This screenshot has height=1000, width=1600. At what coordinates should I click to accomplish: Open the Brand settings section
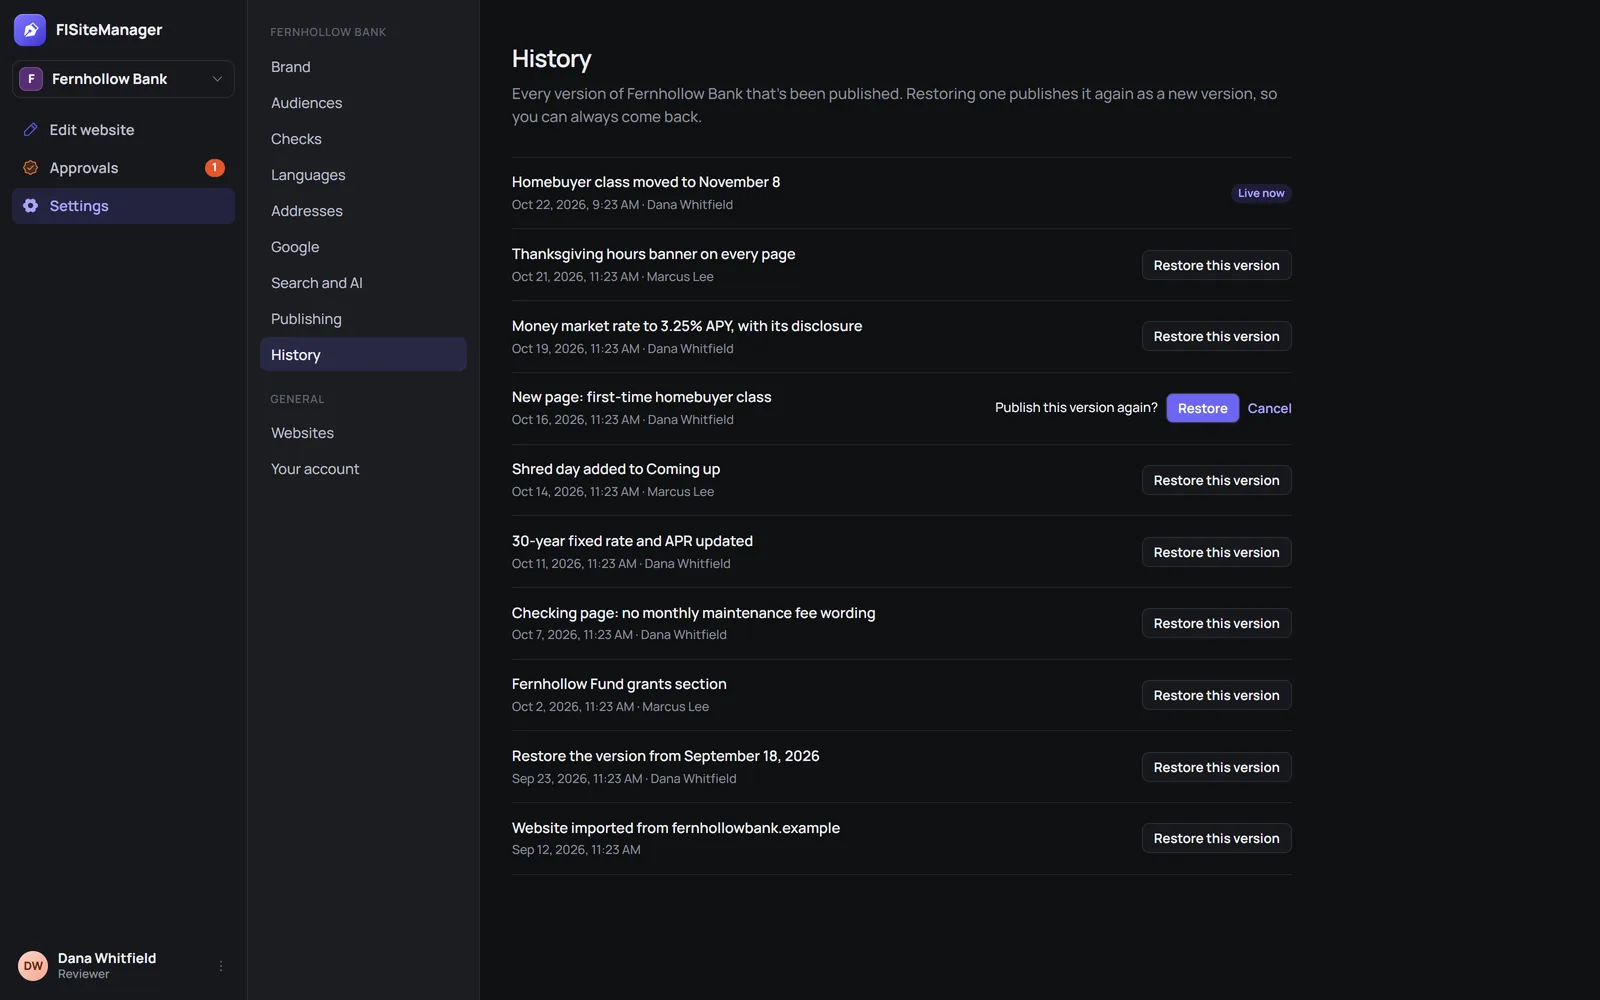pyautogui.click(x=363, y=67)
